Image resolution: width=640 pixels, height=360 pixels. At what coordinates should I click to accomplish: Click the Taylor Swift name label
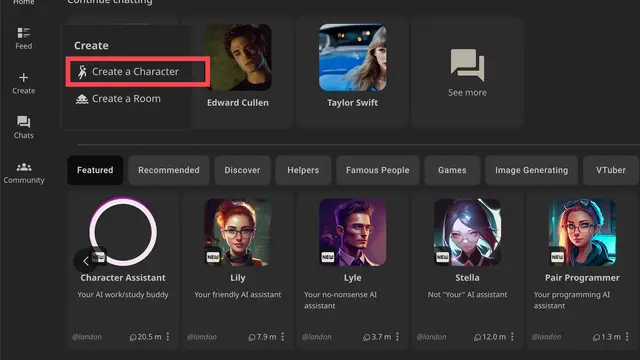pos(353,103)
